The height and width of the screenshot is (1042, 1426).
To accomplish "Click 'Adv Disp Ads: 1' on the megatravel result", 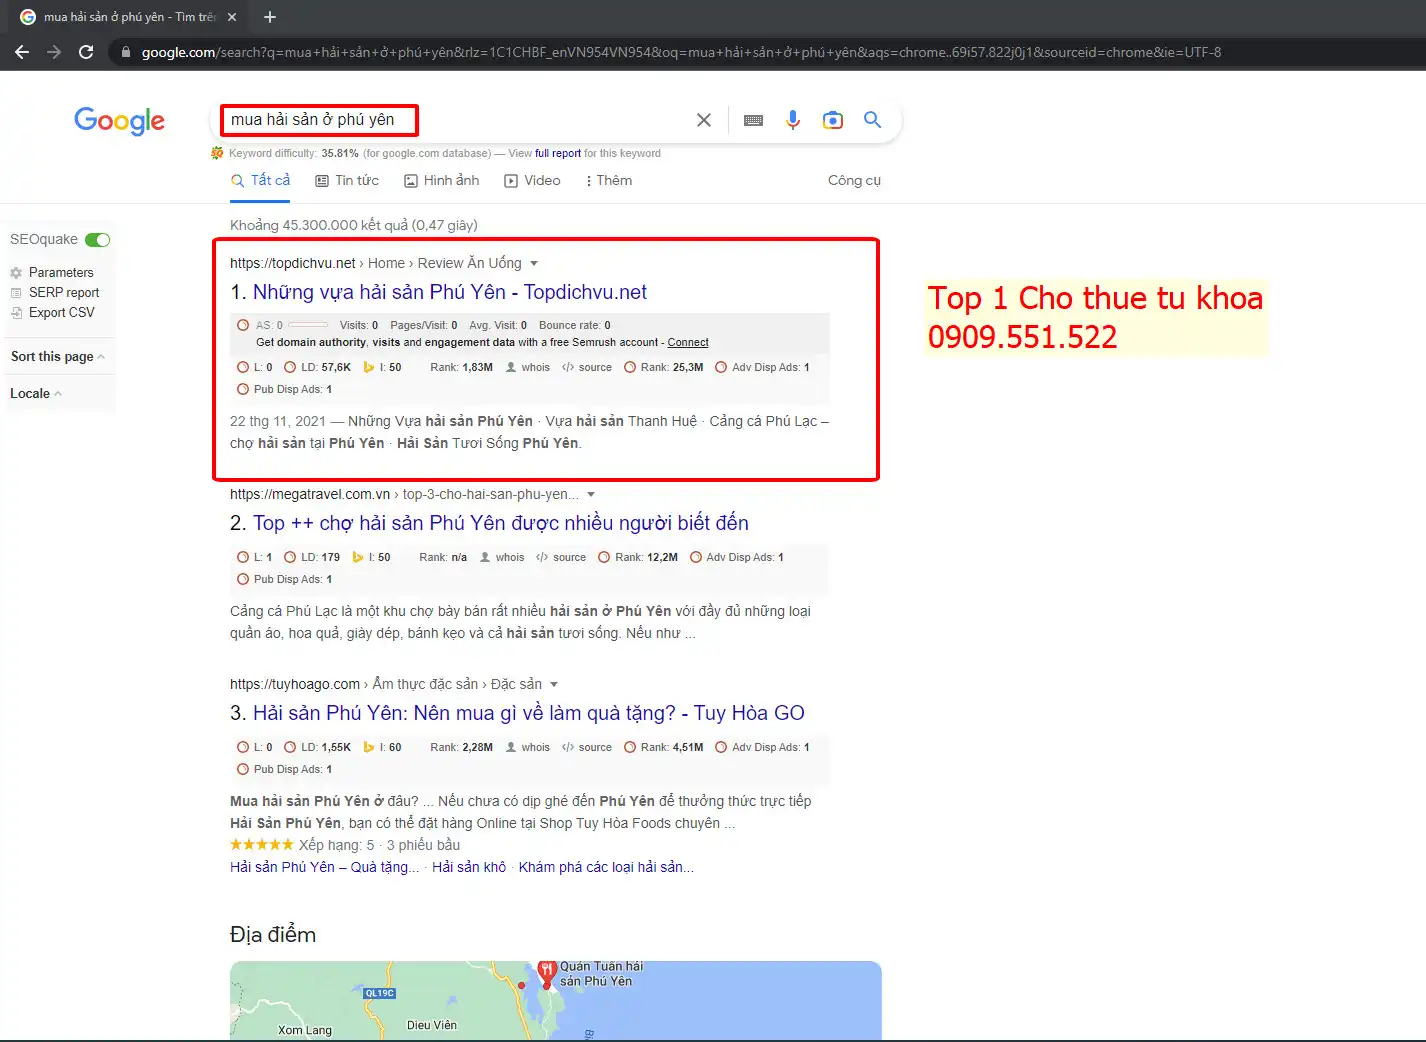I will click(x=737, y=557).
